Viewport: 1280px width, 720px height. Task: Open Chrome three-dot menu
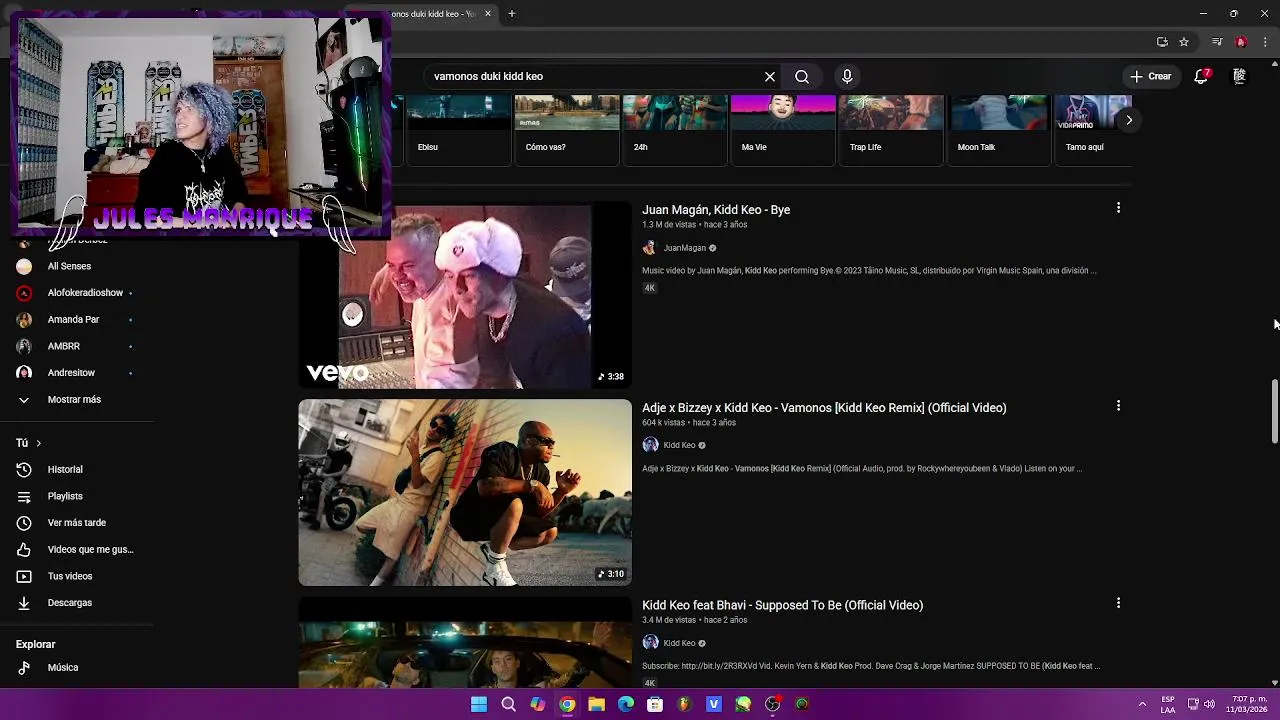click(x=1265, y=42)
